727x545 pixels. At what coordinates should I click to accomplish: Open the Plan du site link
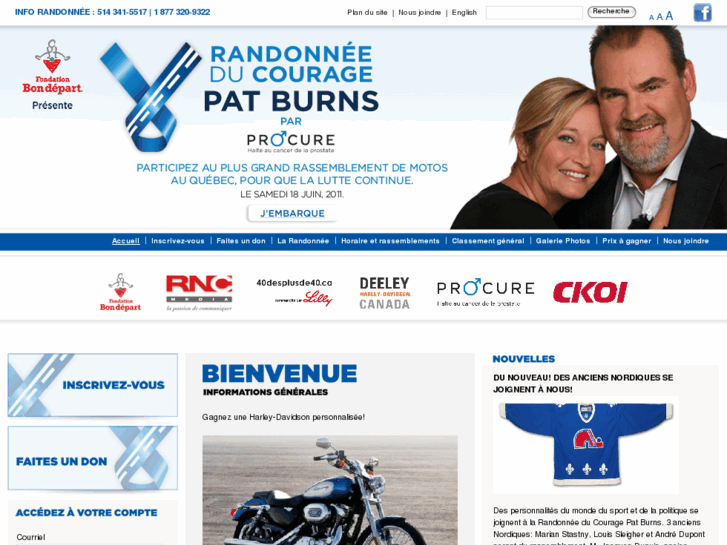click(x=367, y=13)
